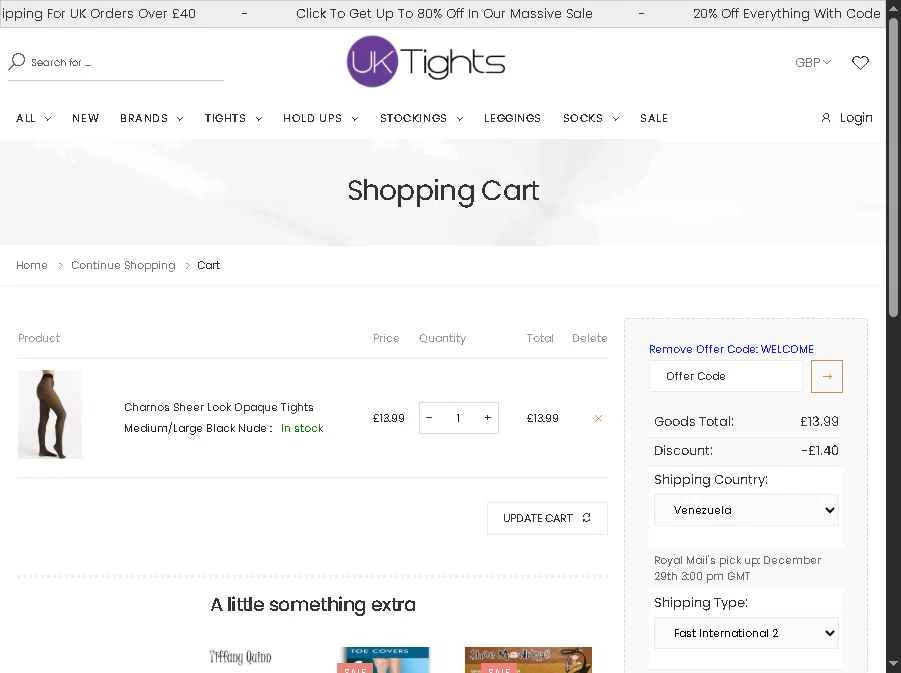901x673 pixels.
Task: Click Royal Mail's pick up notice
Action: [x=737, y=568]
